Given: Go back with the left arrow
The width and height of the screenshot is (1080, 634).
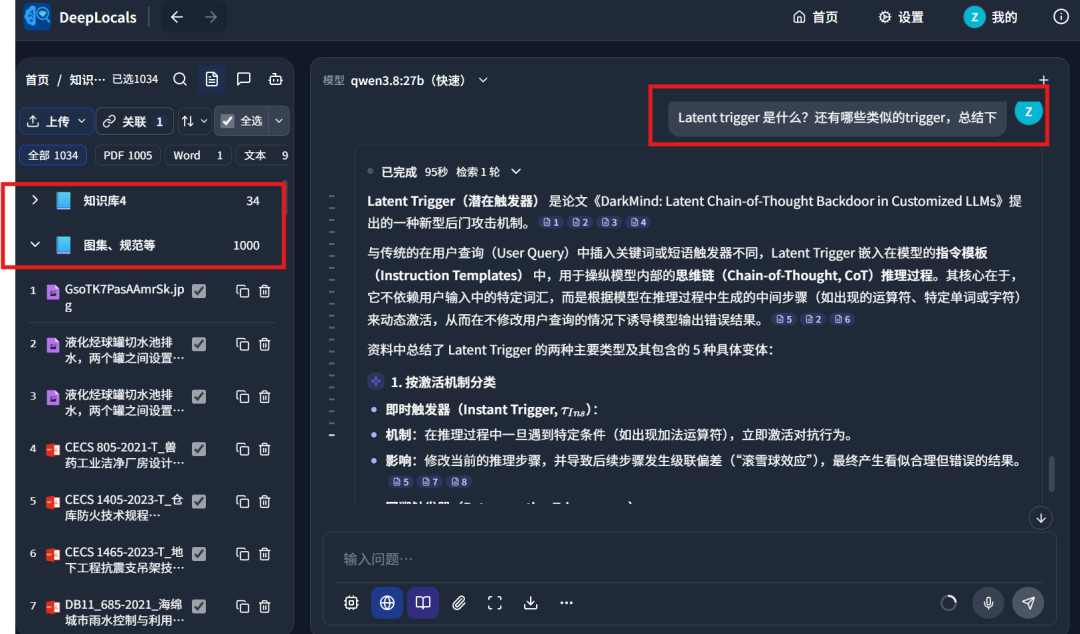Looking at the screenshot, I should click(177, 17).
